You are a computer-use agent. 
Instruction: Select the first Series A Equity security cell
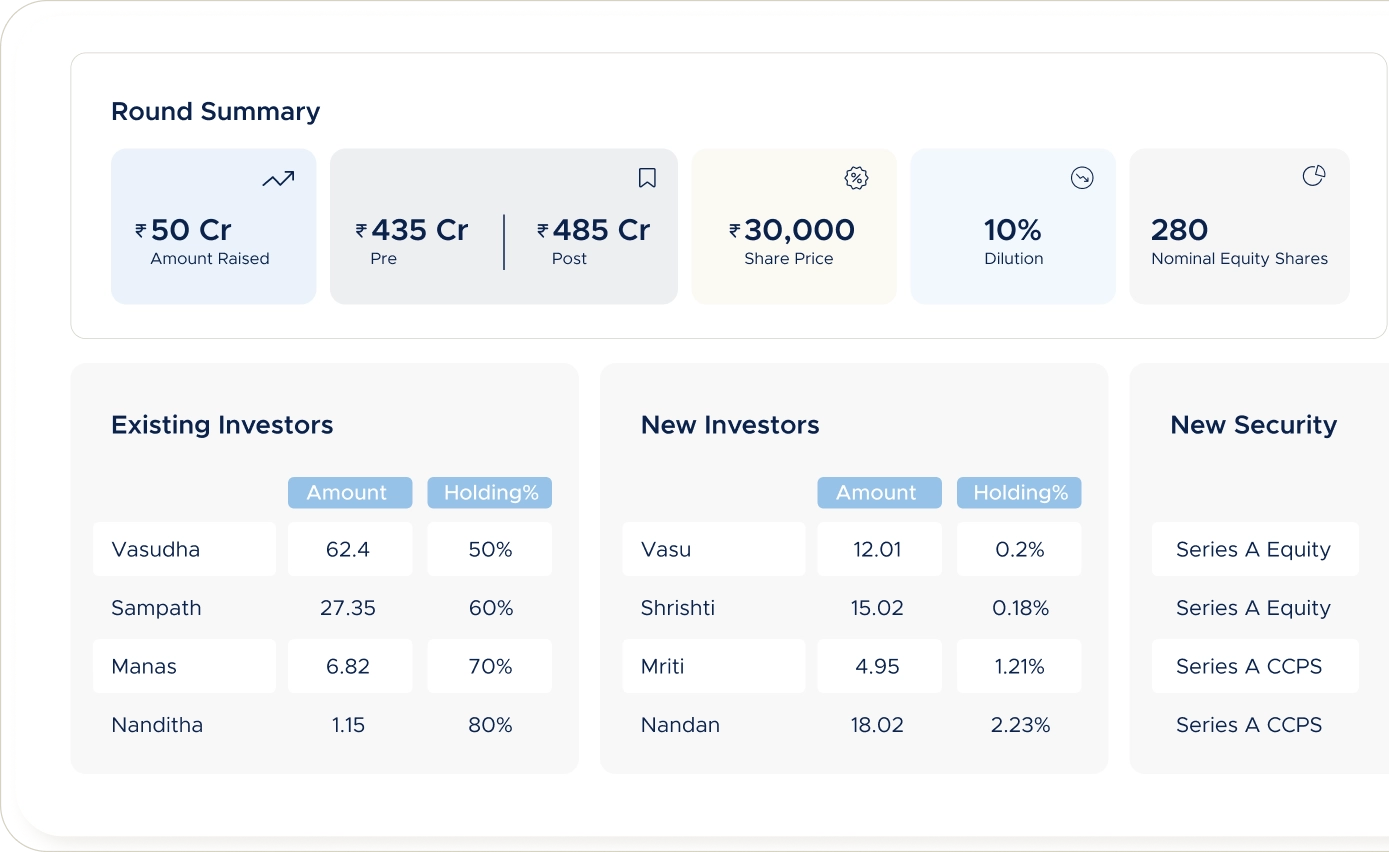(1254, 549)
